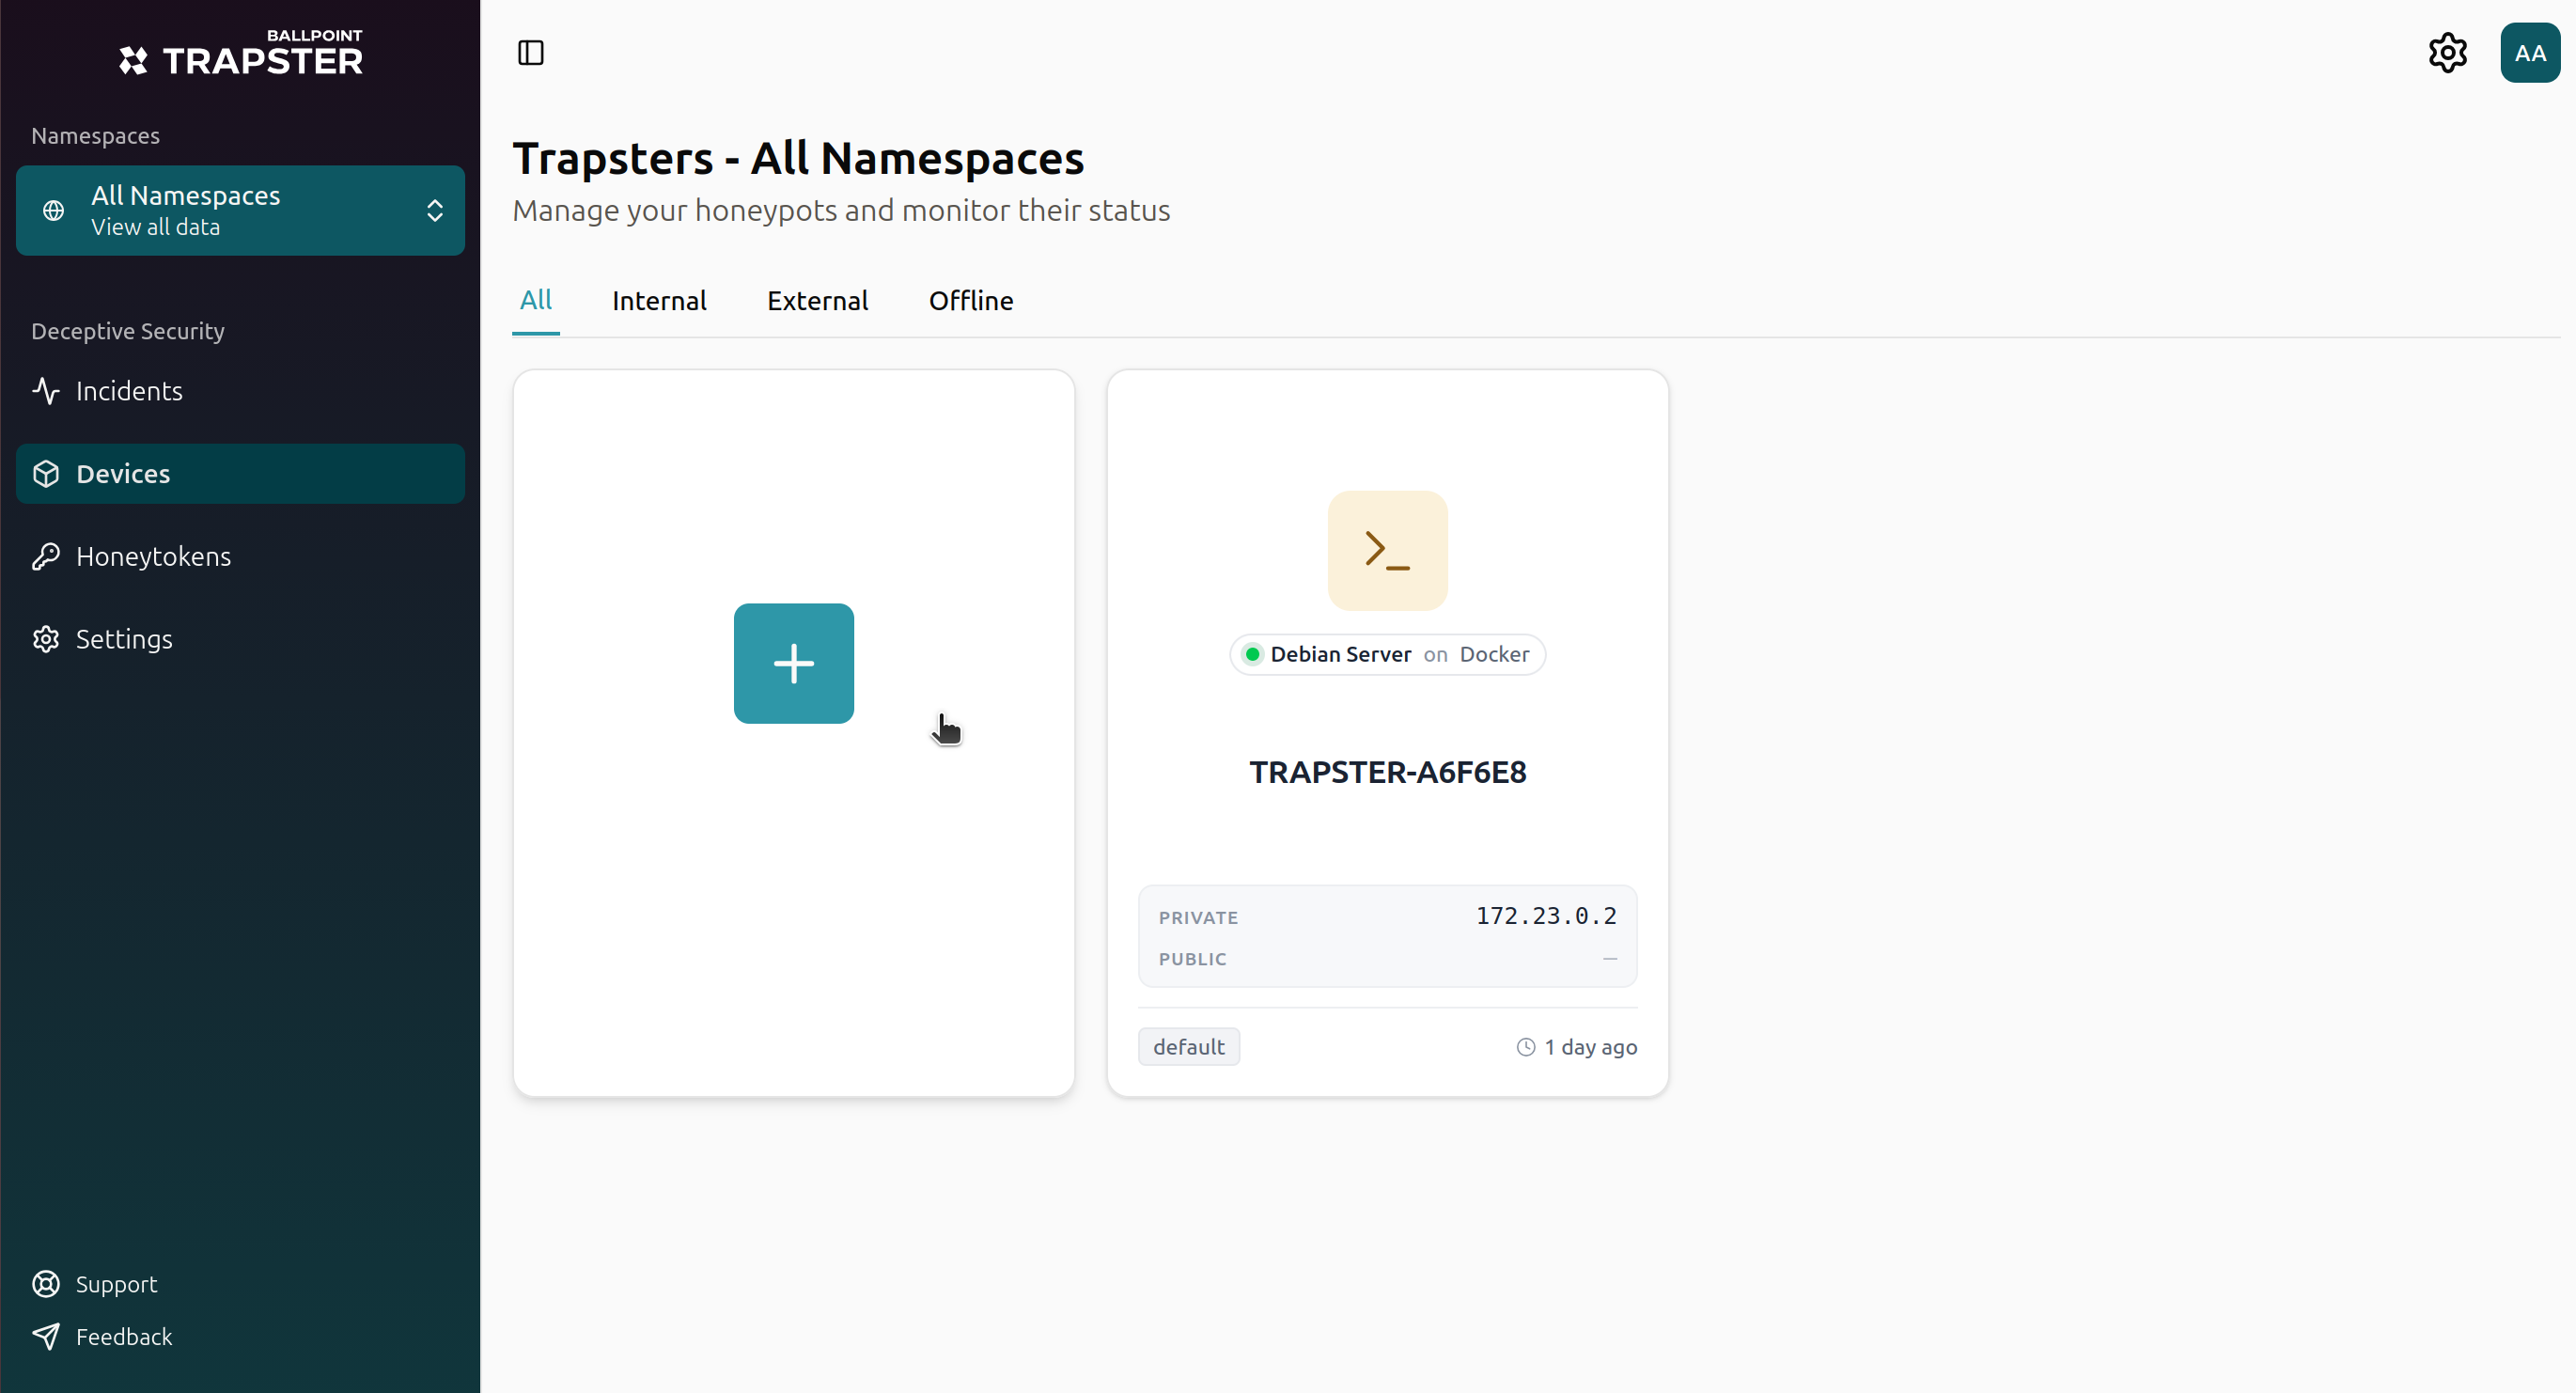Click the default namespace tag

[x=1189, y=1046]
